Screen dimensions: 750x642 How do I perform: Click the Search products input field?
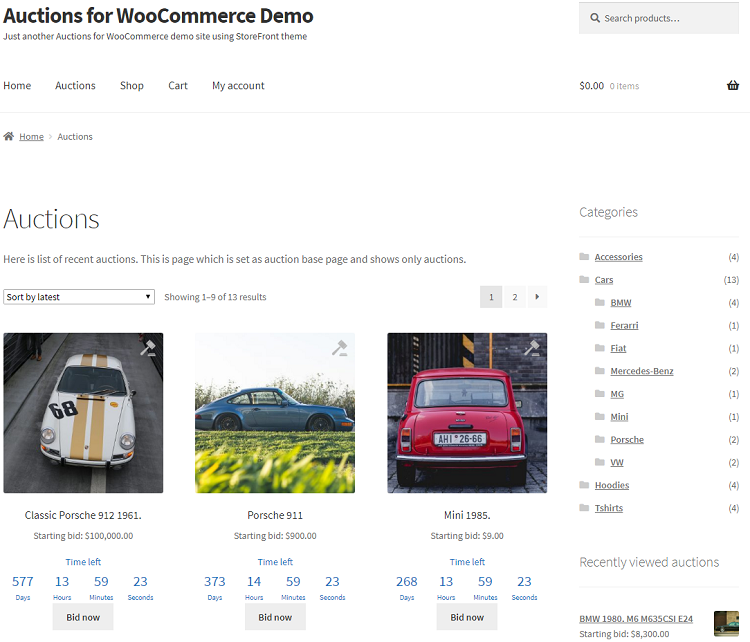click(x=659, y=18)
